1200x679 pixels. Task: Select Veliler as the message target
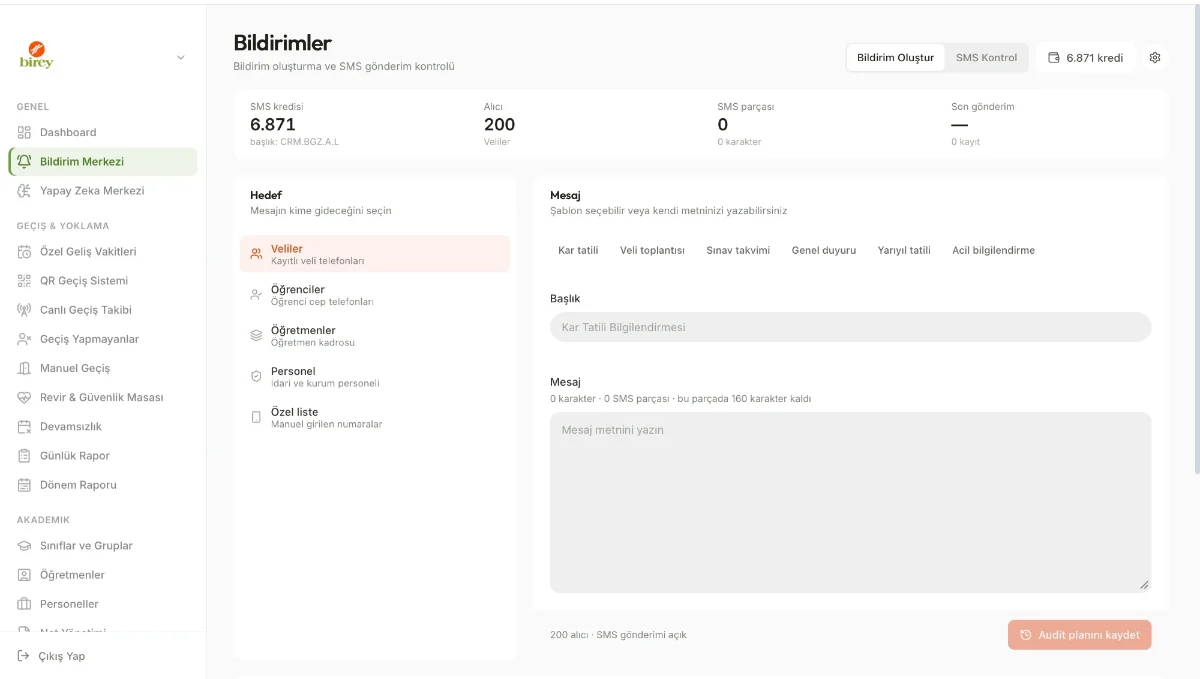point(375,254)
